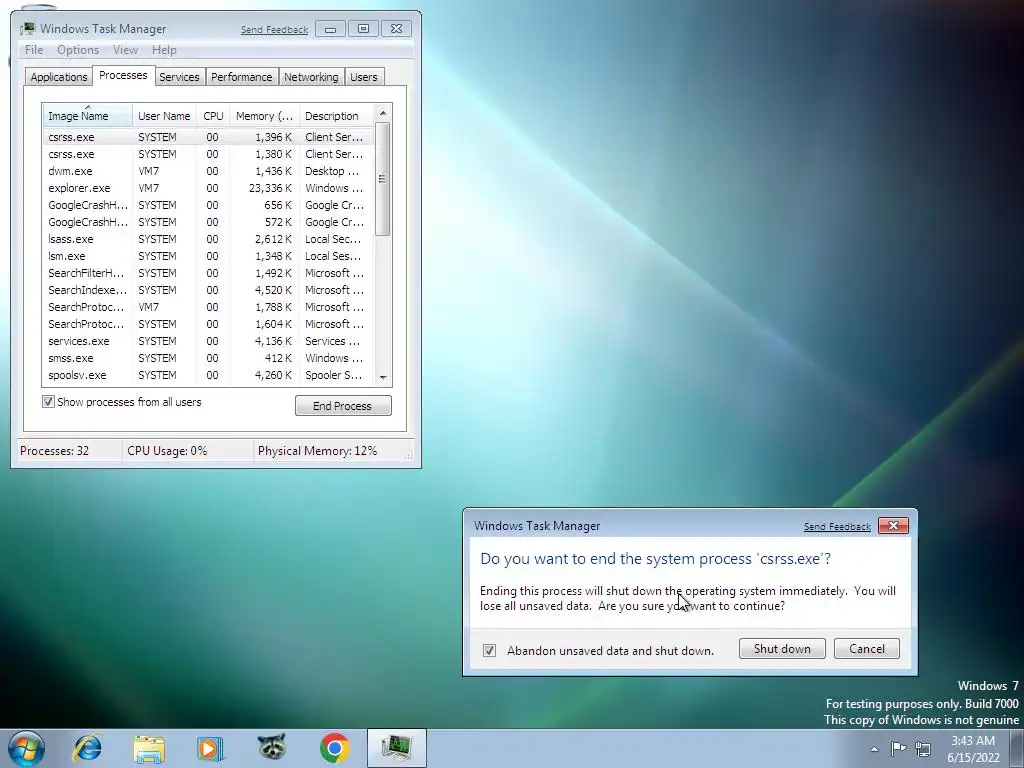Close the main Task Manager window
This screenshot has height=768, width=1024.
coord(396,29)
